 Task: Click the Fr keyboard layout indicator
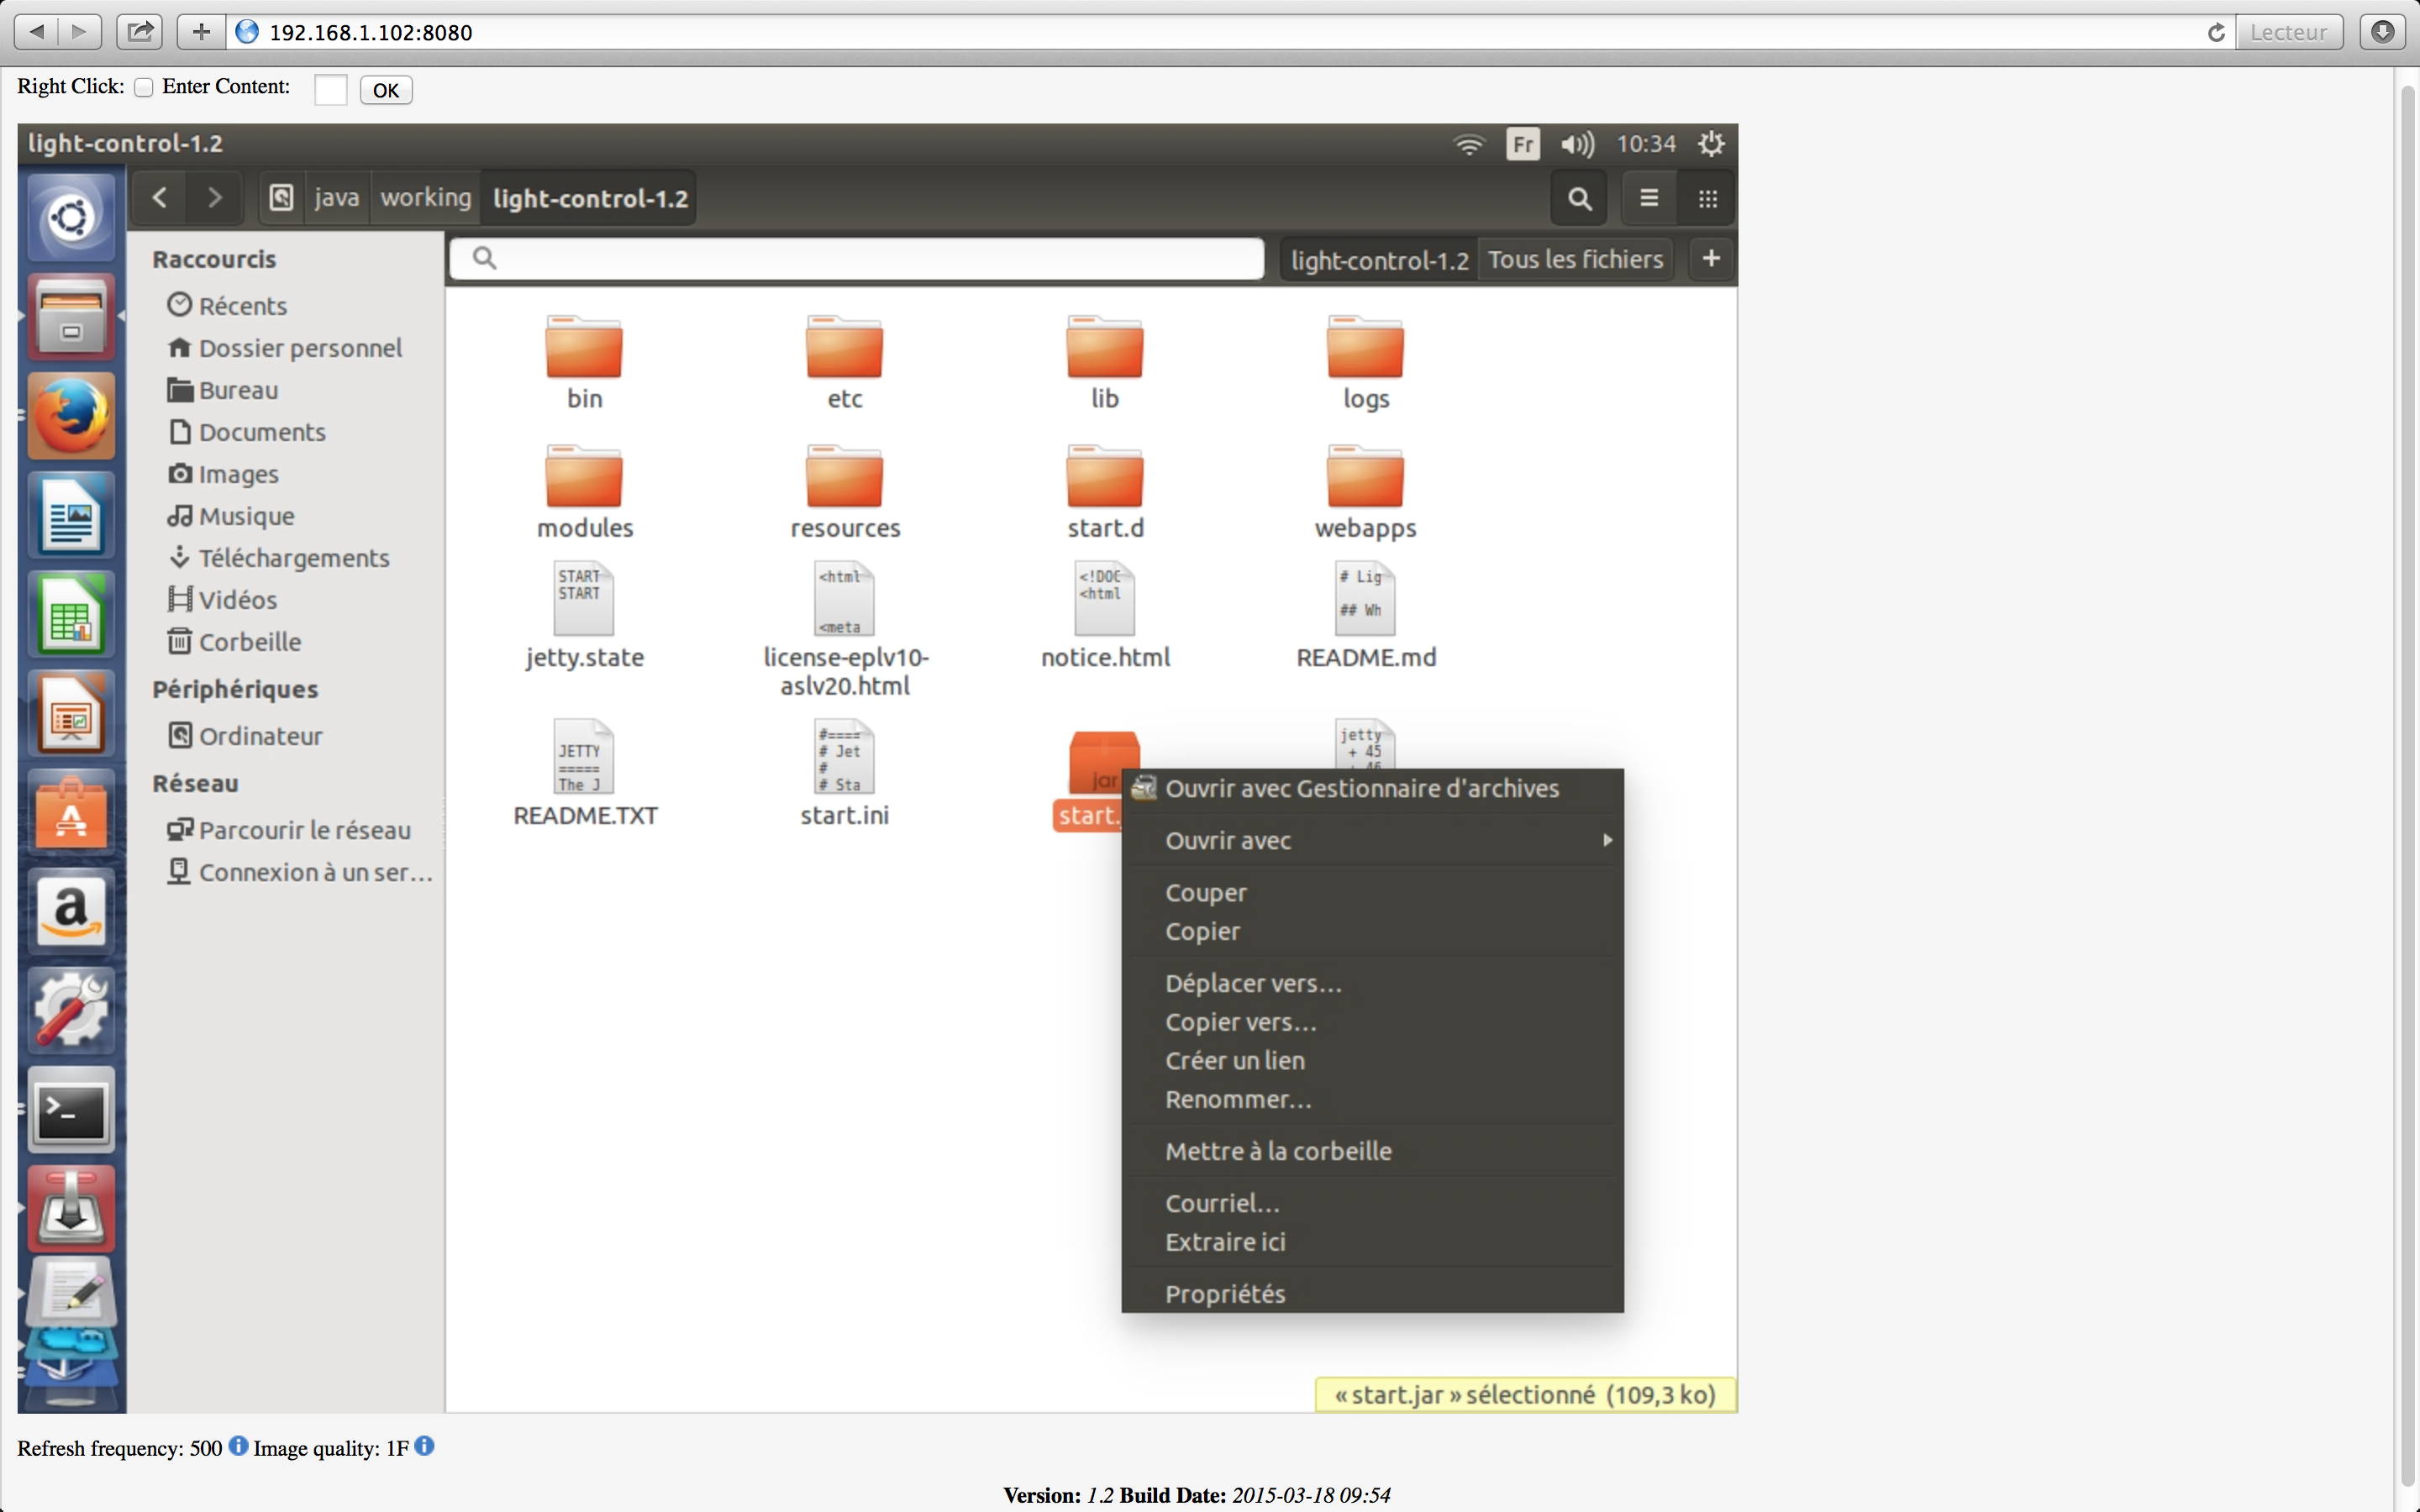click(x=1521, y=144)
